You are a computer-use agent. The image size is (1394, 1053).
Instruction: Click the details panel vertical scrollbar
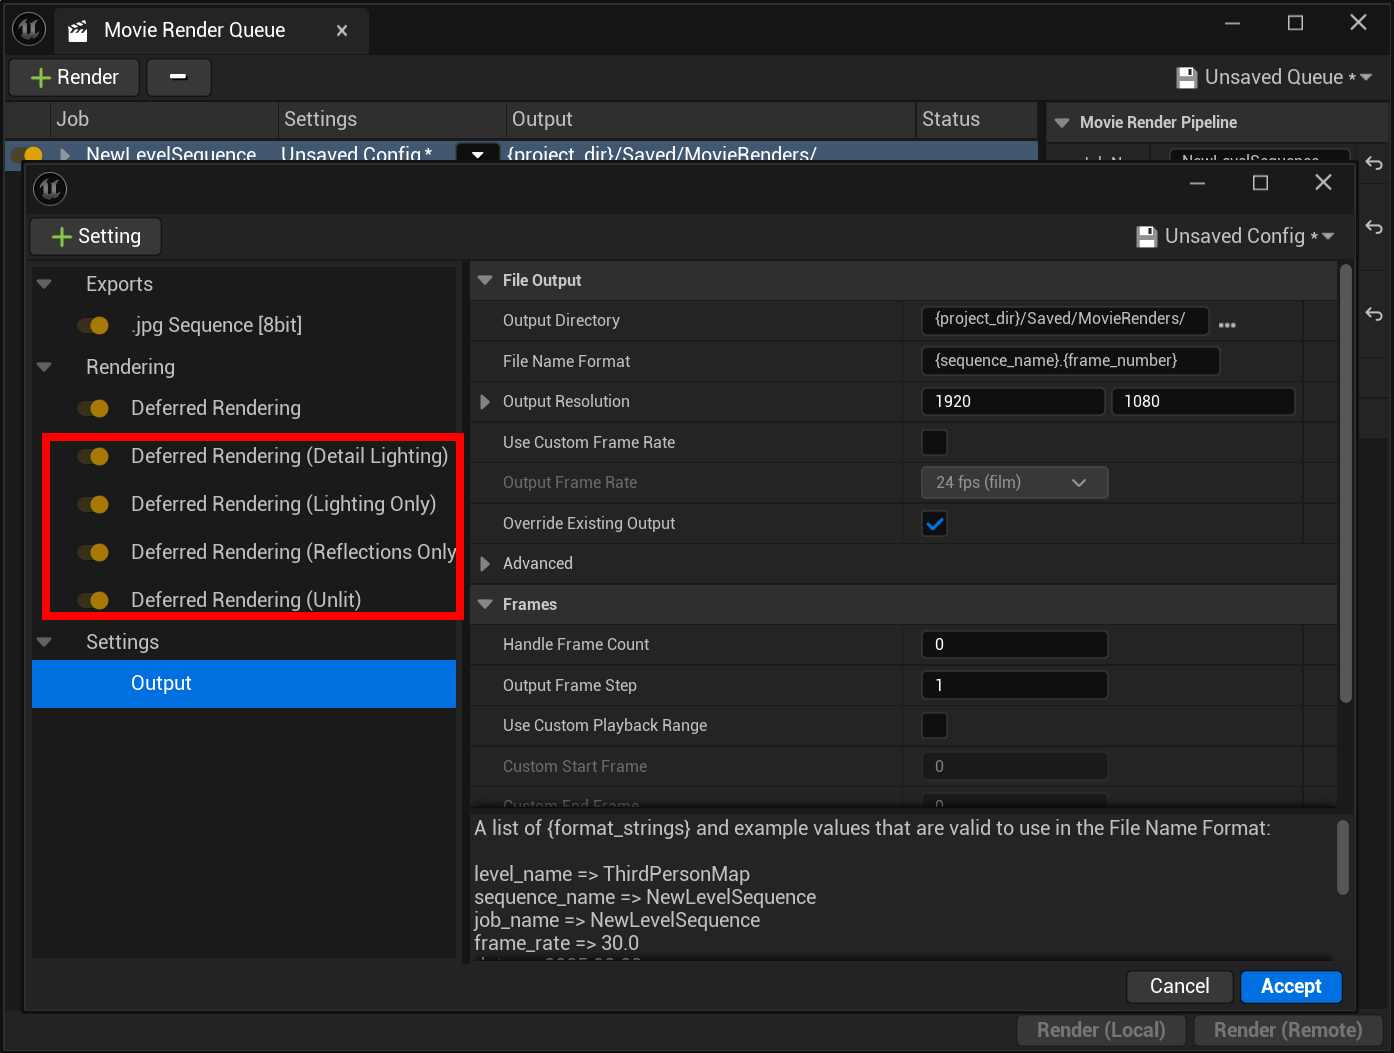(1345, 484)
